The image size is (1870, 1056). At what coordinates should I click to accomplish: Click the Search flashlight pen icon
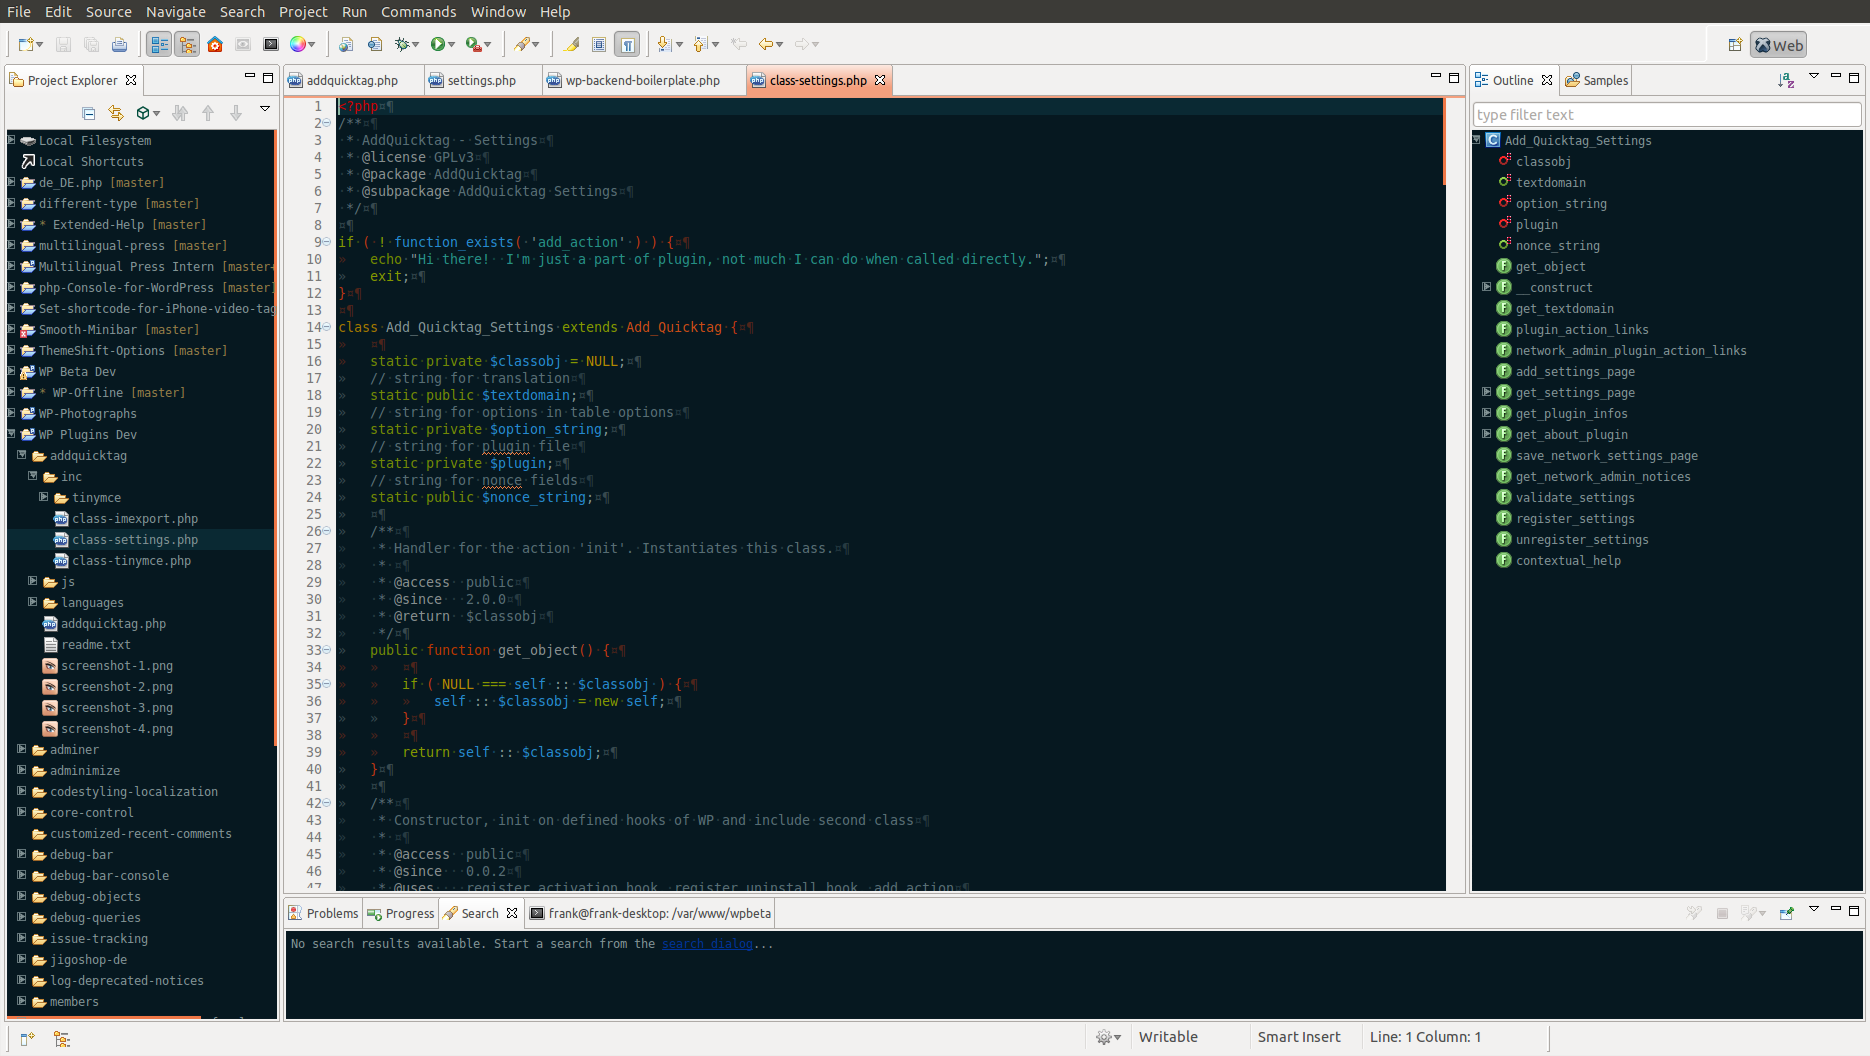click(522, 44)
